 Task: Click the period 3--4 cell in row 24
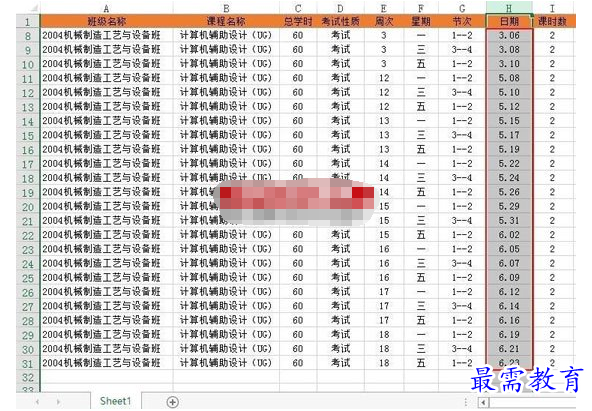click(x=462, y=263)
